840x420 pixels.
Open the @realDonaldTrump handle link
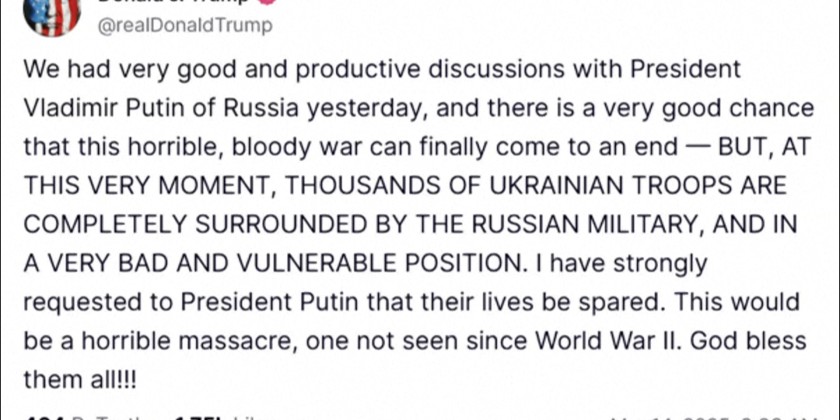(184, 26)
